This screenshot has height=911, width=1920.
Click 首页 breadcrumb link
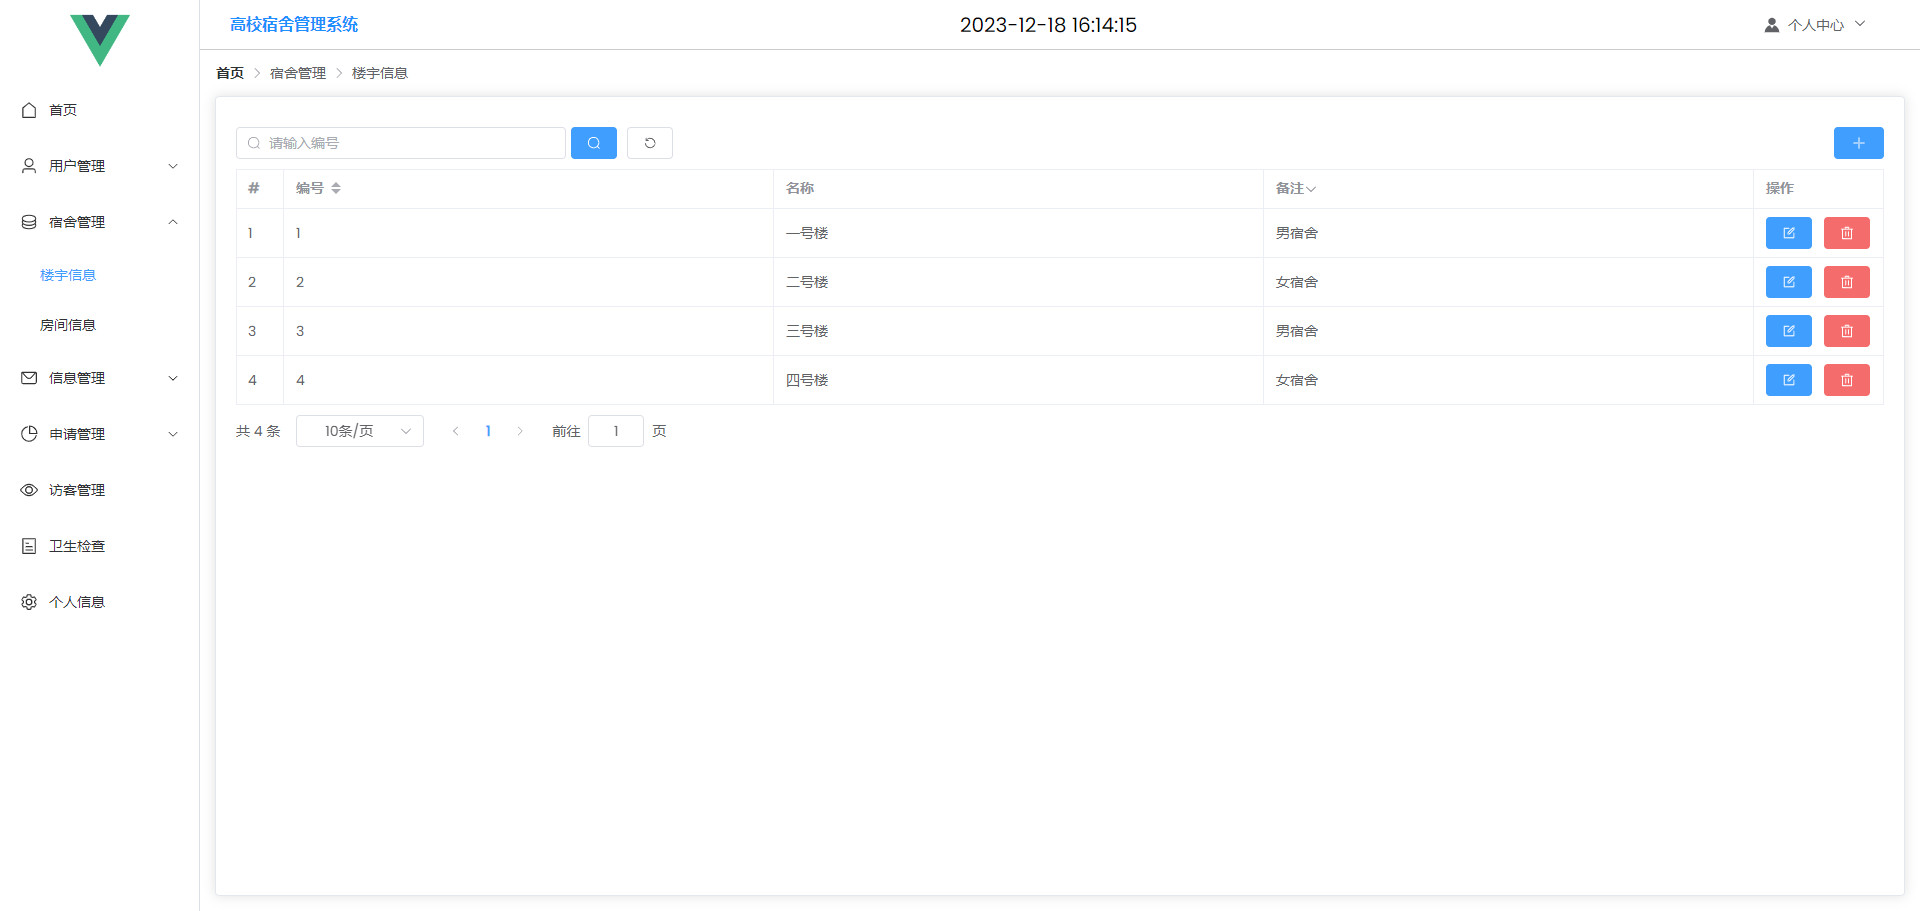[x=230, y=73]
